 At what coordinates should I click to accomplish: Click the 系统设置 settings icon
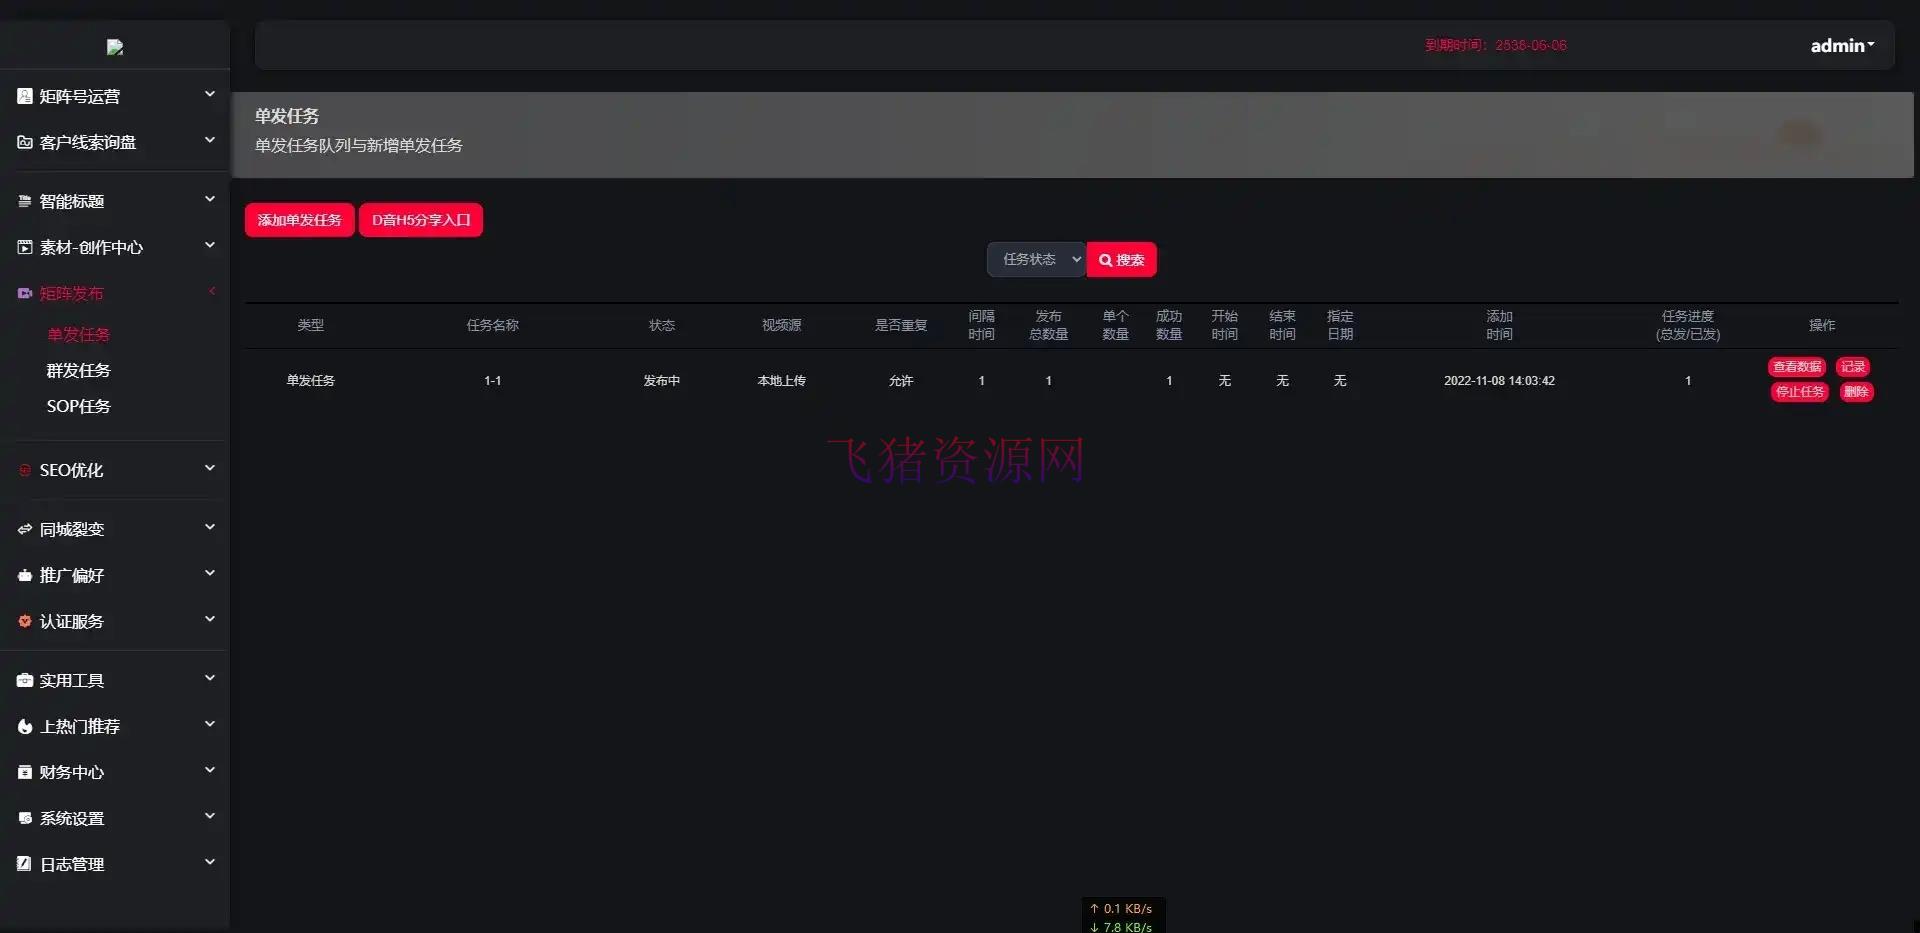coord(24,818)
